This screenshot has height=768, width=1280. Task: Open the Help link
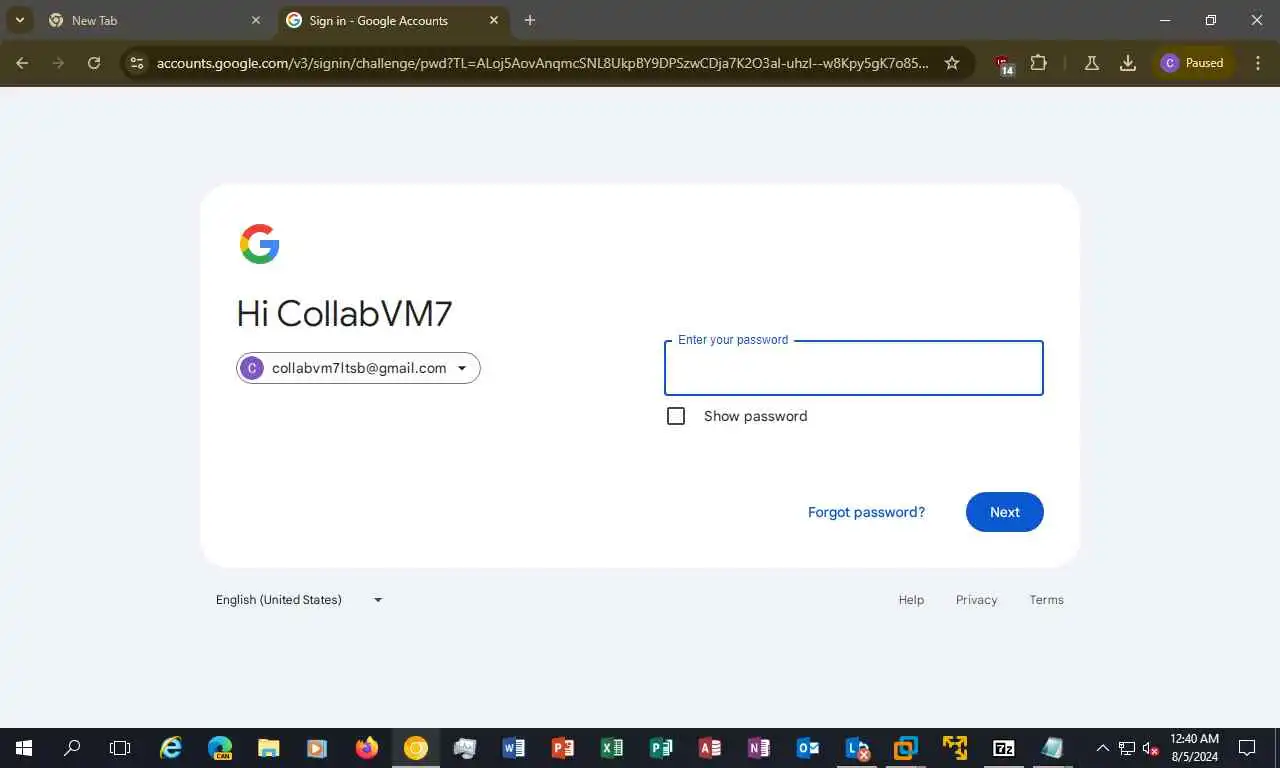911,600
